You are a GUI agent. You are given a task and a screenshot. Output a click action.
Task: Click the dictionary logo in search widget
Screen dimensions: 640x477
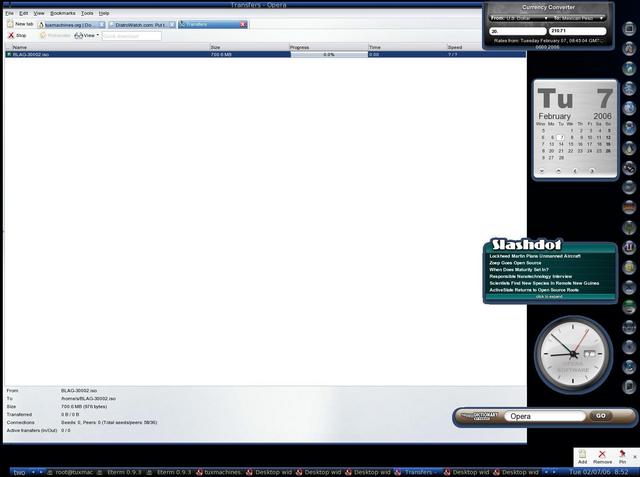pos(480,416)
